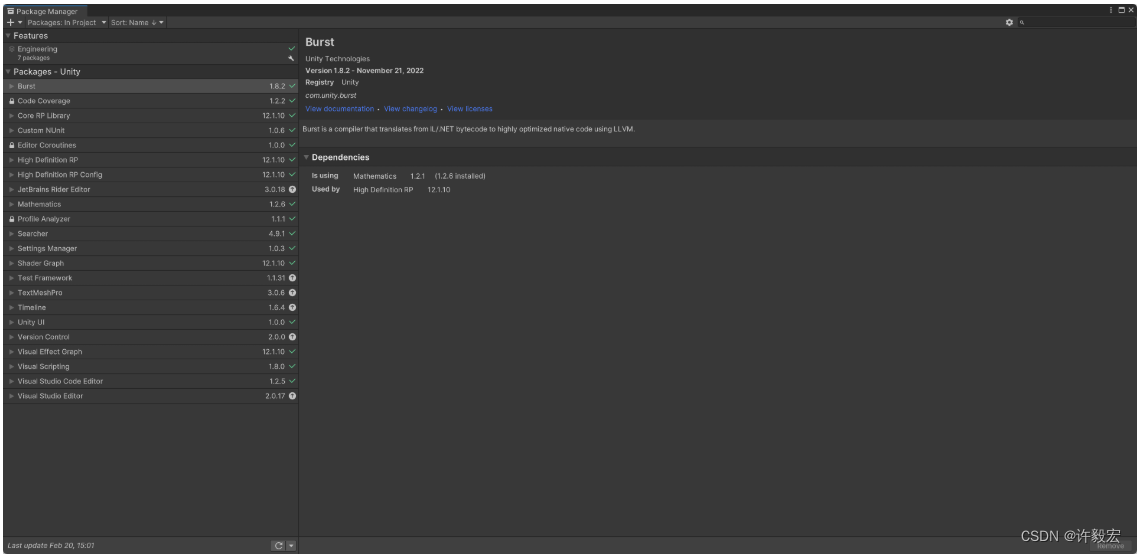Click update-available icon on JetBrains Rider Editor
Image resolution: width=1137 pixels, height=554 pixels.
(292, 189)
